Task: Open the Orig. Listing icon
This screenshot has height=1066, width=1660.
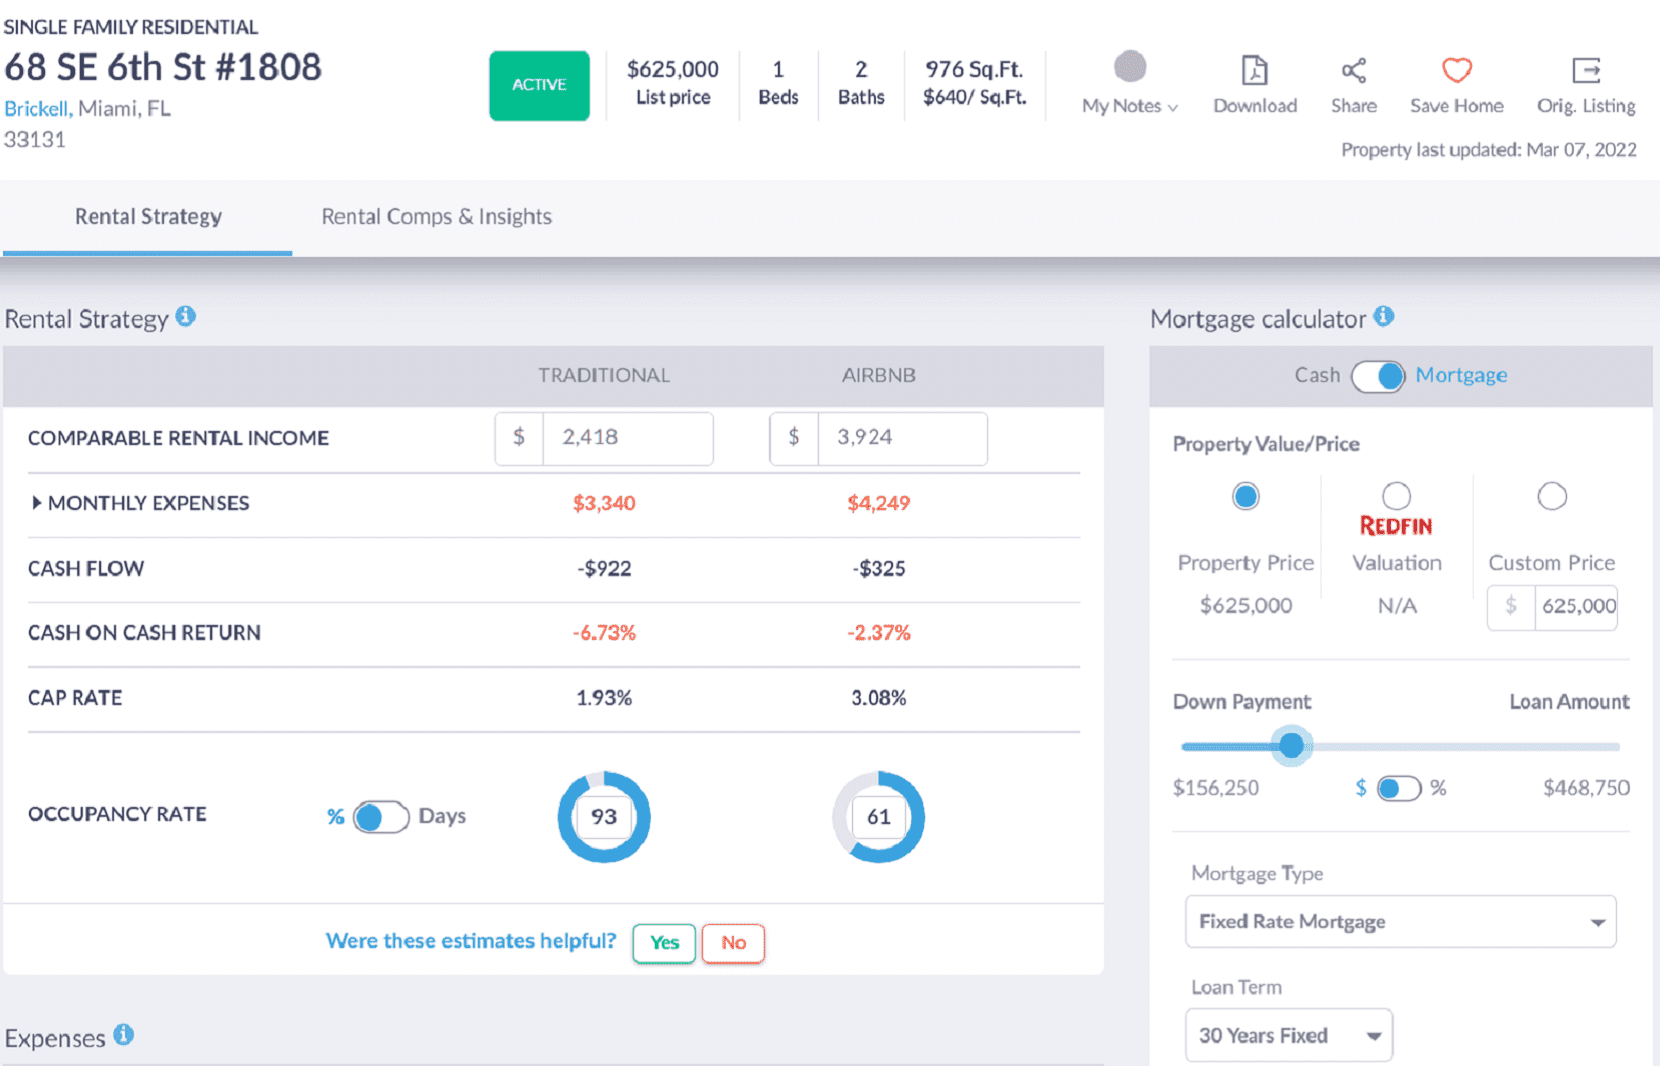Action: point(1585,71)
